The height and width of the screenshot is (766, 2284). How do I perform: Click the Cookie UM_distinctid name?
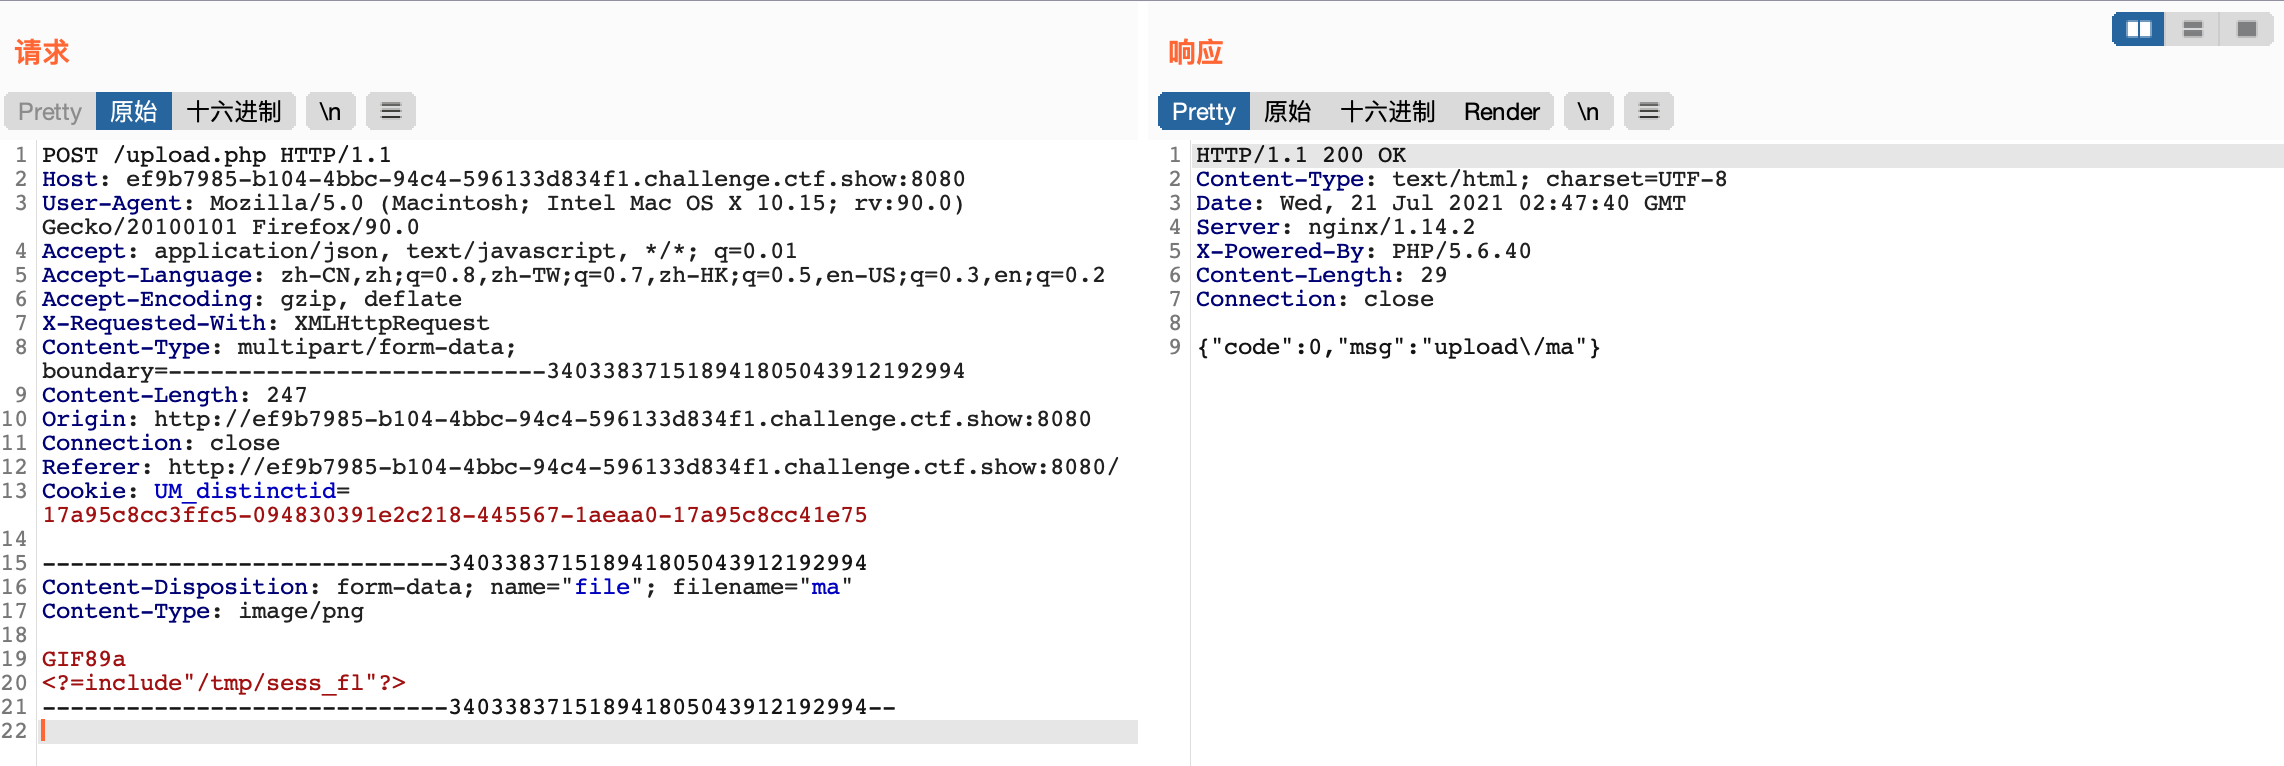pyautogui.click(x=245, y=491)
